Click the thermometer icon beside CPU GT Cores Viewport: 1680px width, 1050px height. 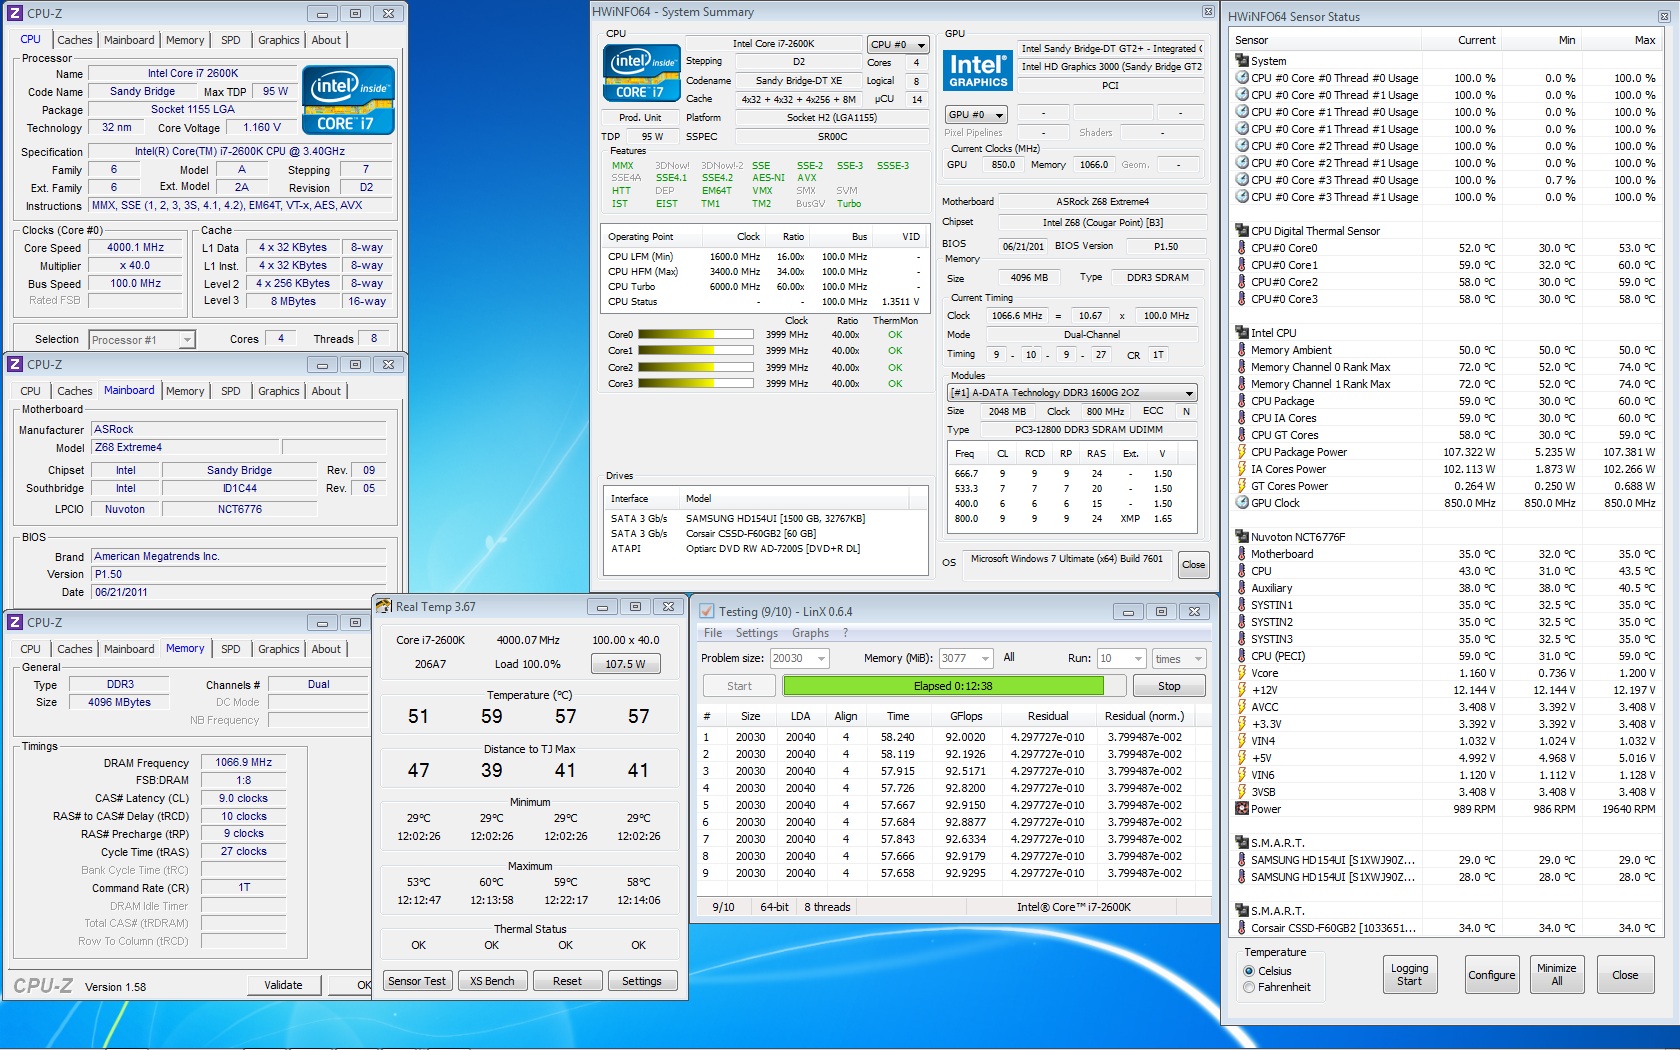tap(1242, 435)
